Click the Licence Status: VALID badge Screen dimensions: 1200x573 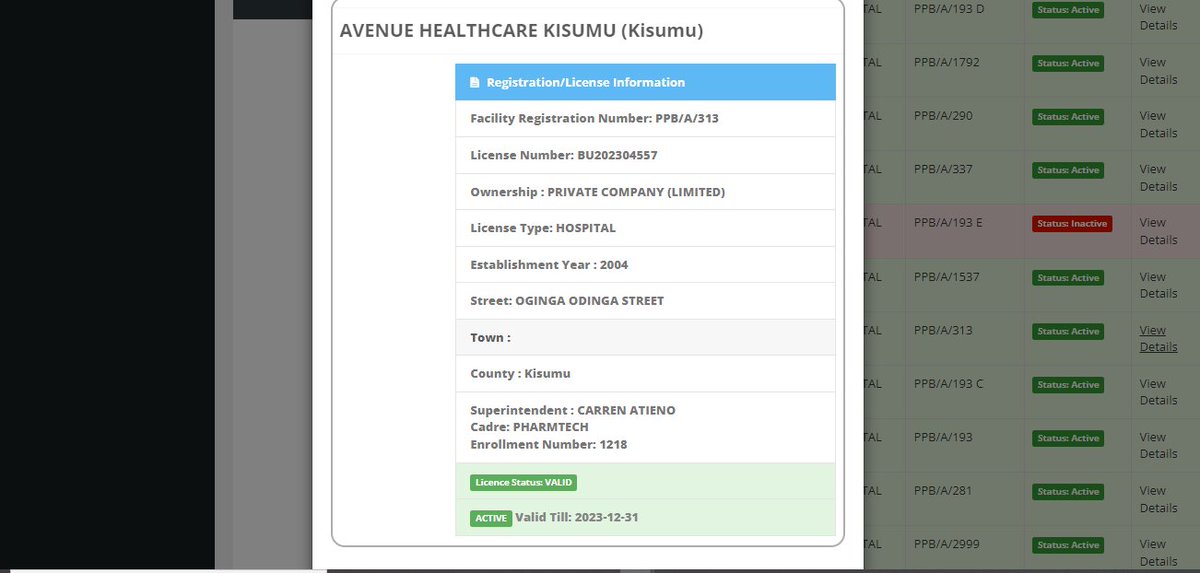pos(524,482)
